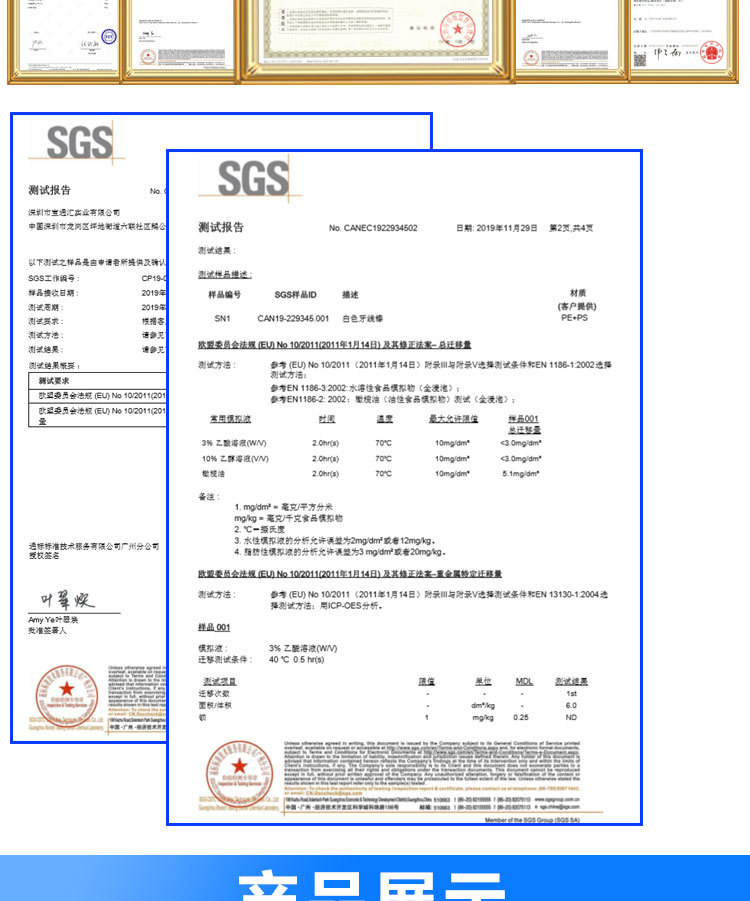
Task: Click the 橄榄油 row label
Action: (213, 473)
